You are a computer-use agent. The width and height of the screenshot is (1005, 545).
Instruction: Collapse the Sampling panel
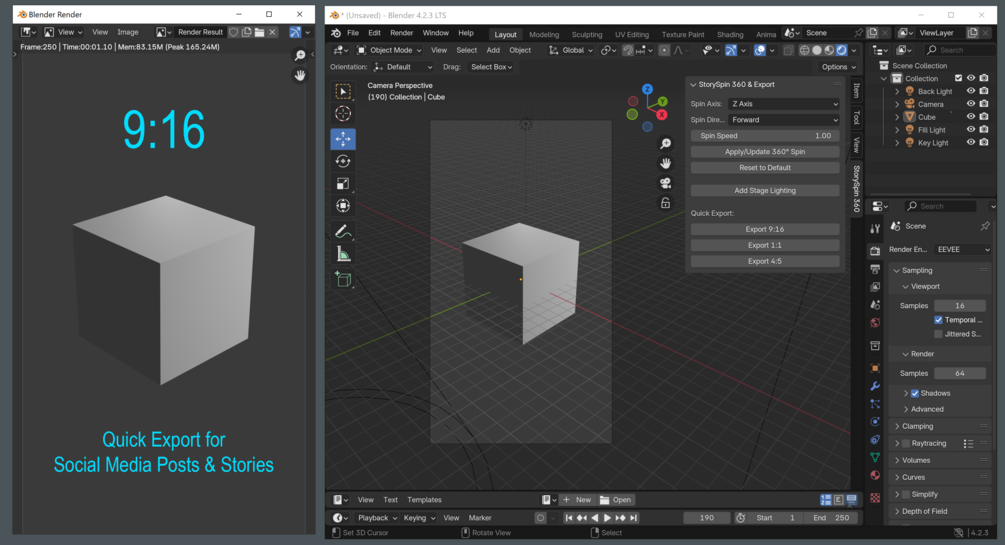pos(917,271)
